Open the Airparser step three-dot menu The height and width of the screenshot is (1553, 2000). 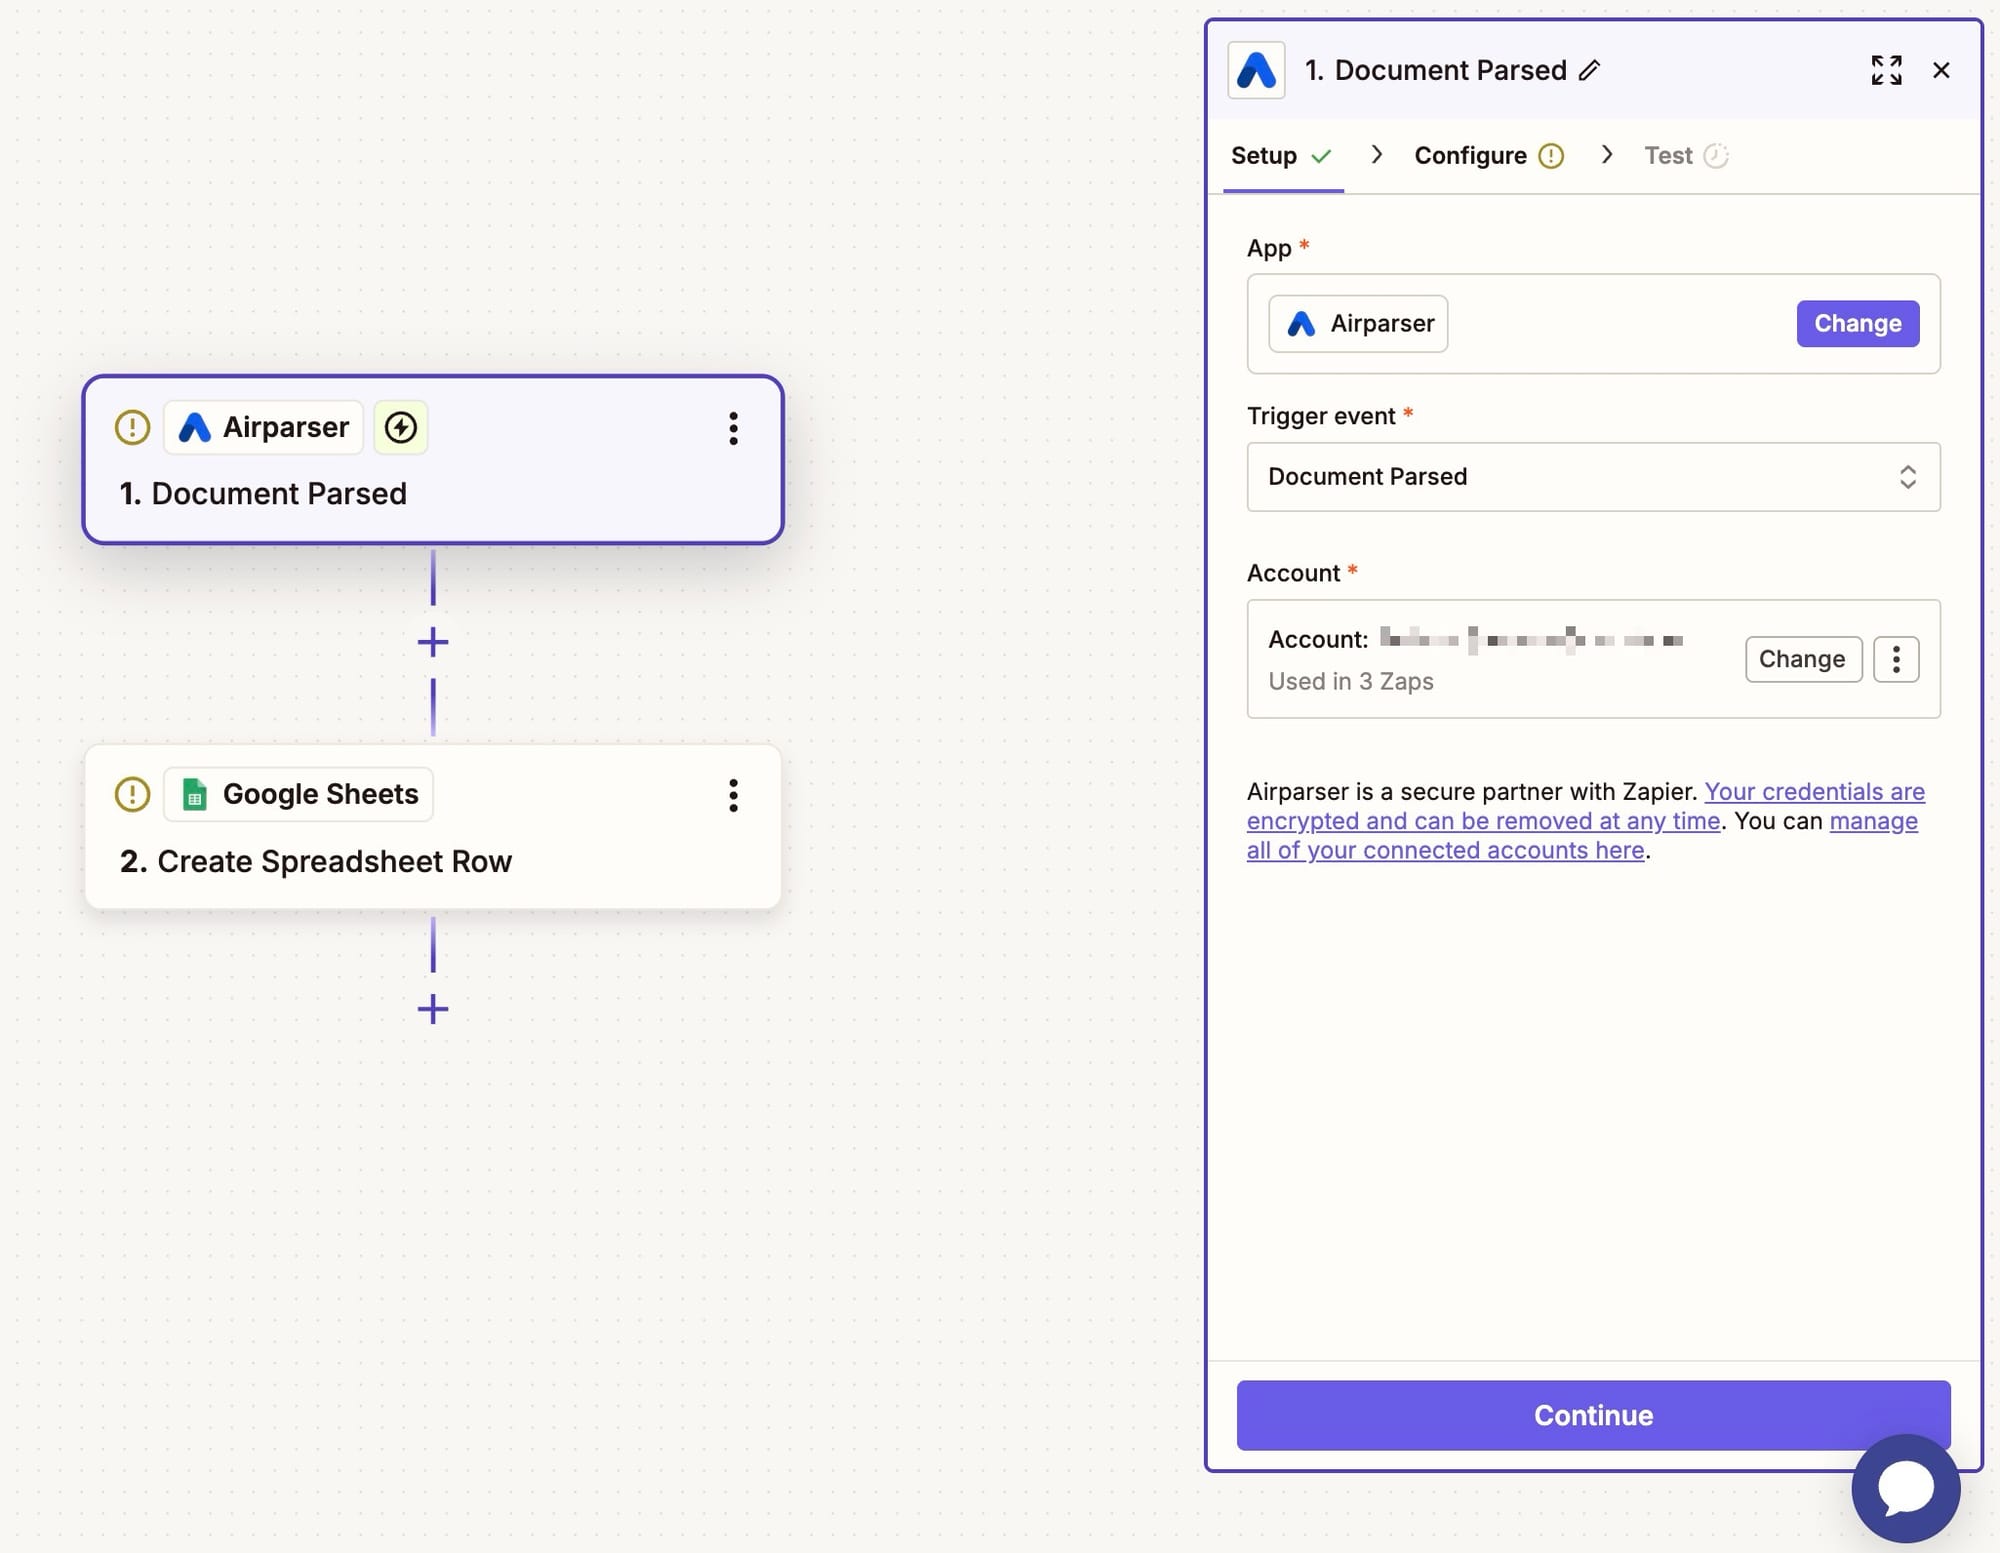[733, 428]
